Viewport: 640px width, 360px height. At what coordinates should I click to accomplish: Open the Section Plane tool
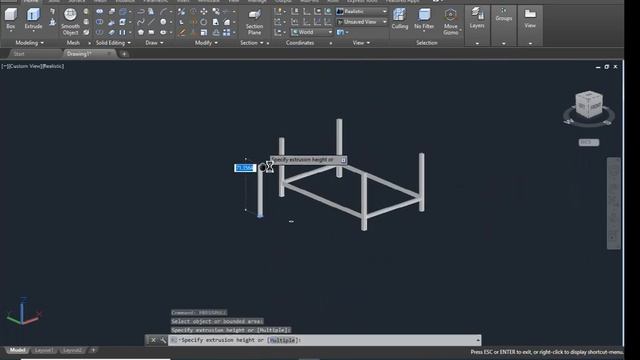point(254,22)
